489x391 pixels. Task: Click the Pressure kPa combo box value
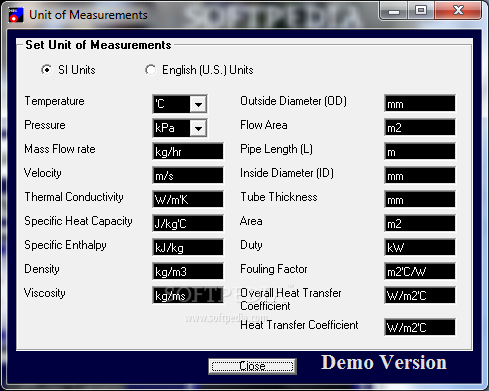[171, 128]
